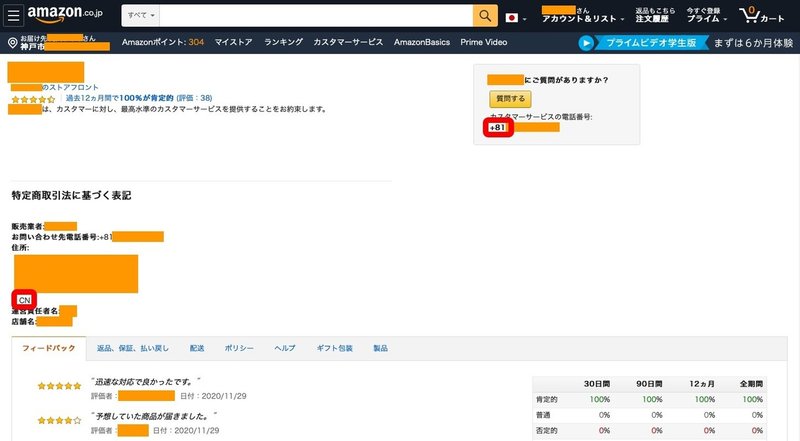
Task: Open the Japan flag language selector
Action: (516, 18)
